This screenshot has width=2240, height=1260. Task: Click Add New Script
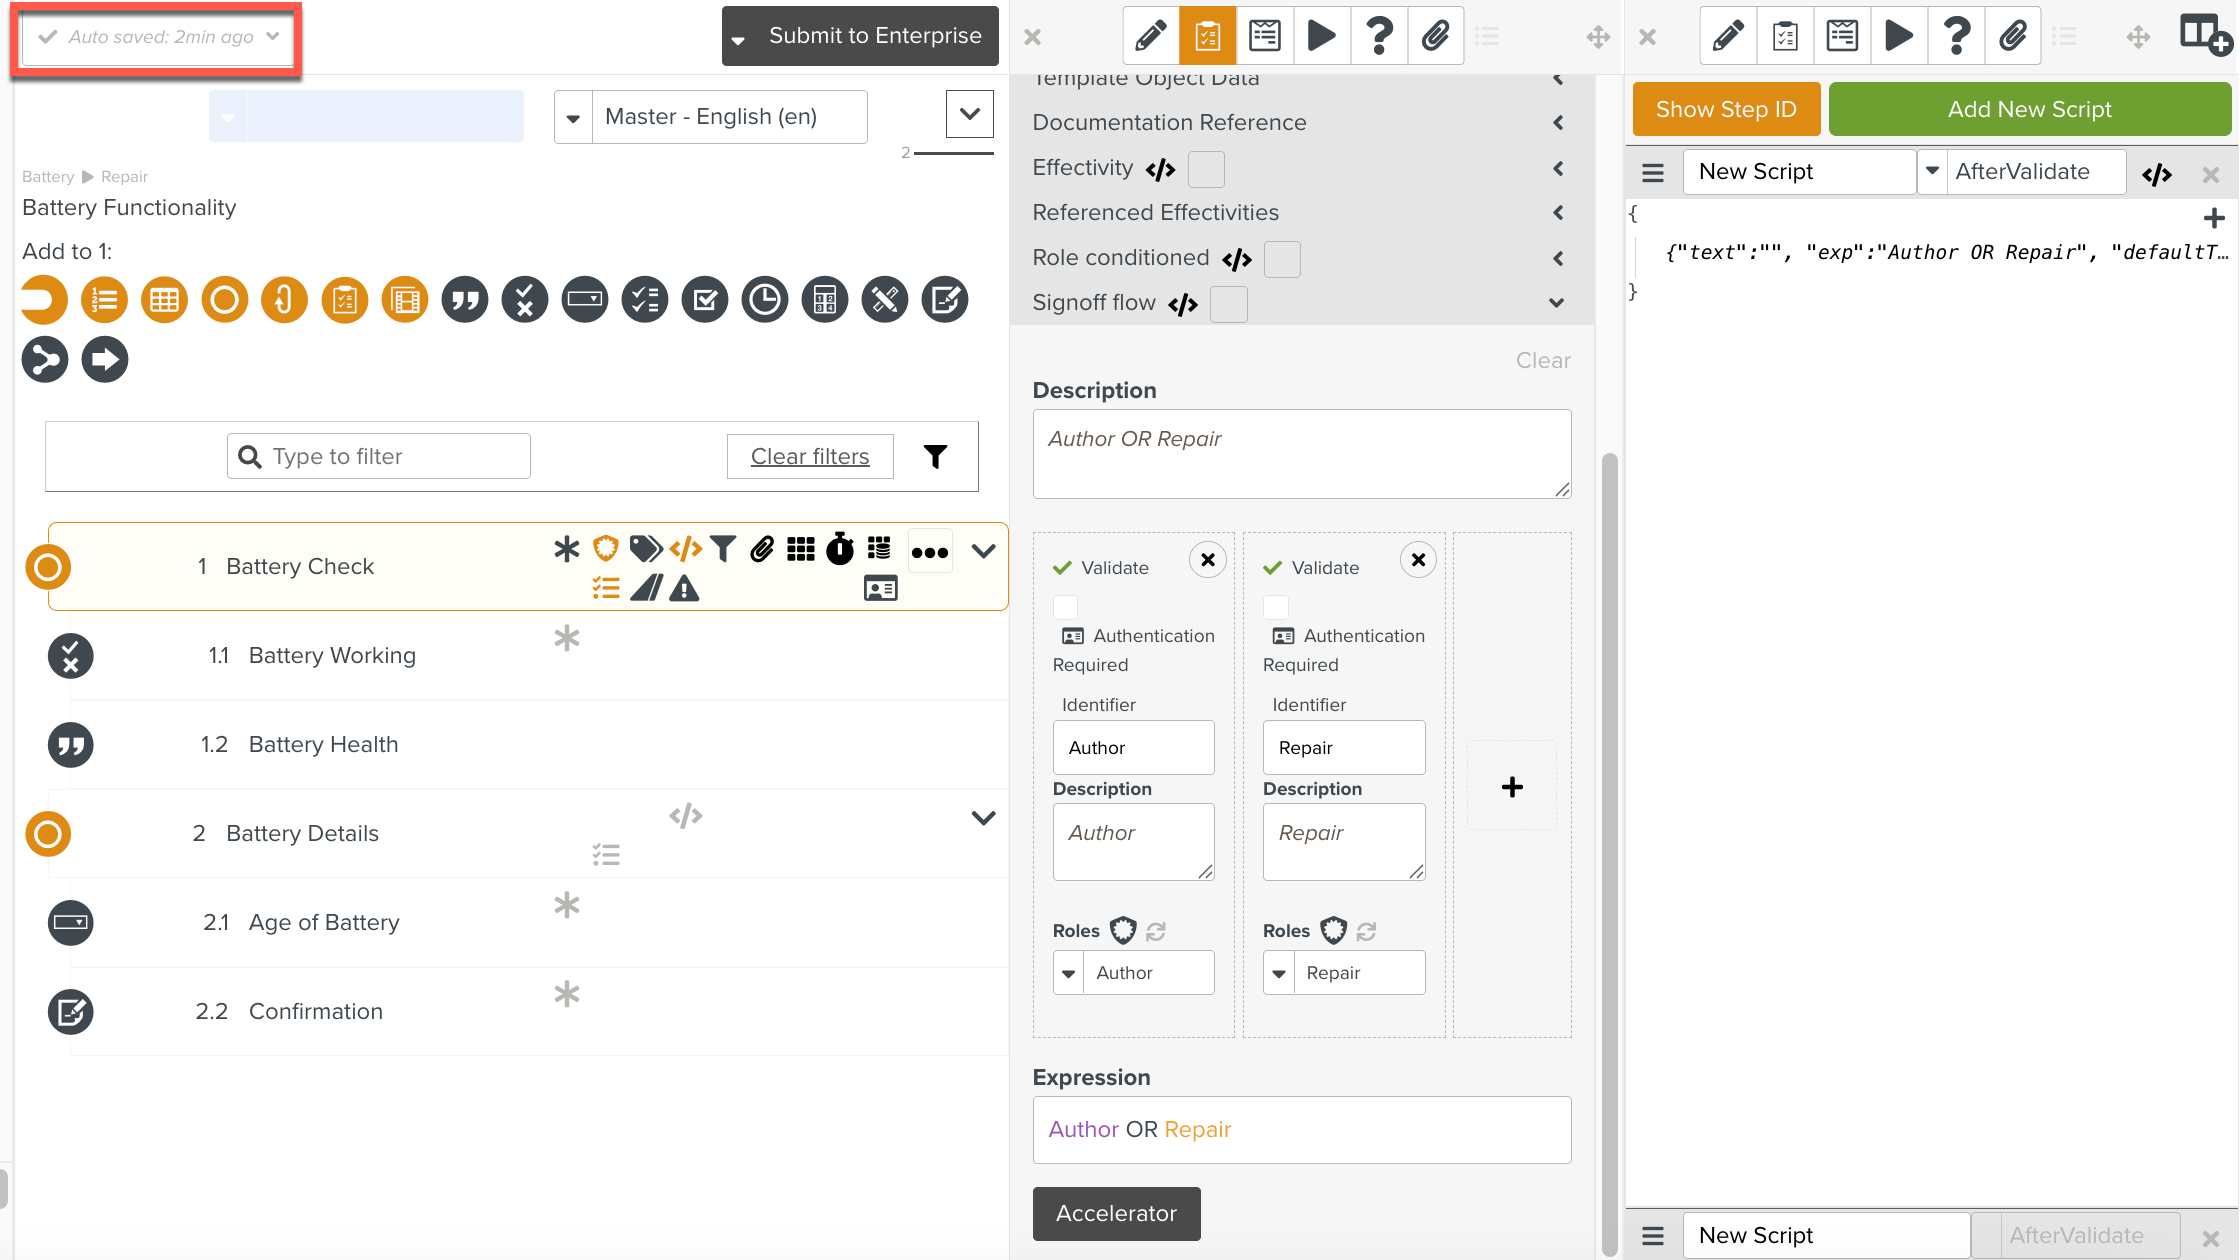pos(2030,109)
